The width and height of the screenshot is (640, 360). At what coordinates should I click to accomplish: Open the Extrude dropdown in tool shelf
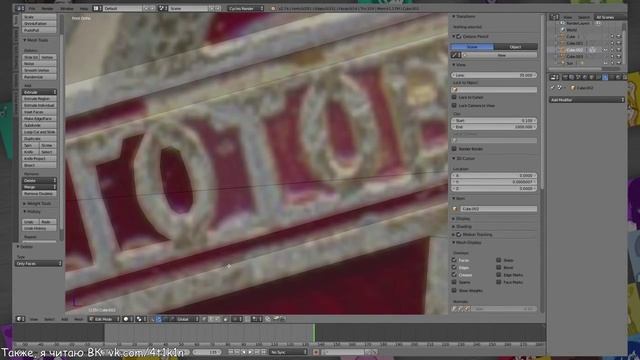(x=39, y=92)
